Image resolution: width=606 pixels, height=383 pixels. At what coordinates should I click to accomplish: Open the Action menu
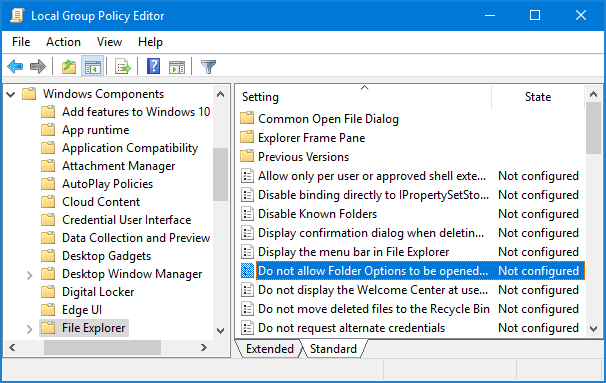pyautogui.click(x=63, y=42)
